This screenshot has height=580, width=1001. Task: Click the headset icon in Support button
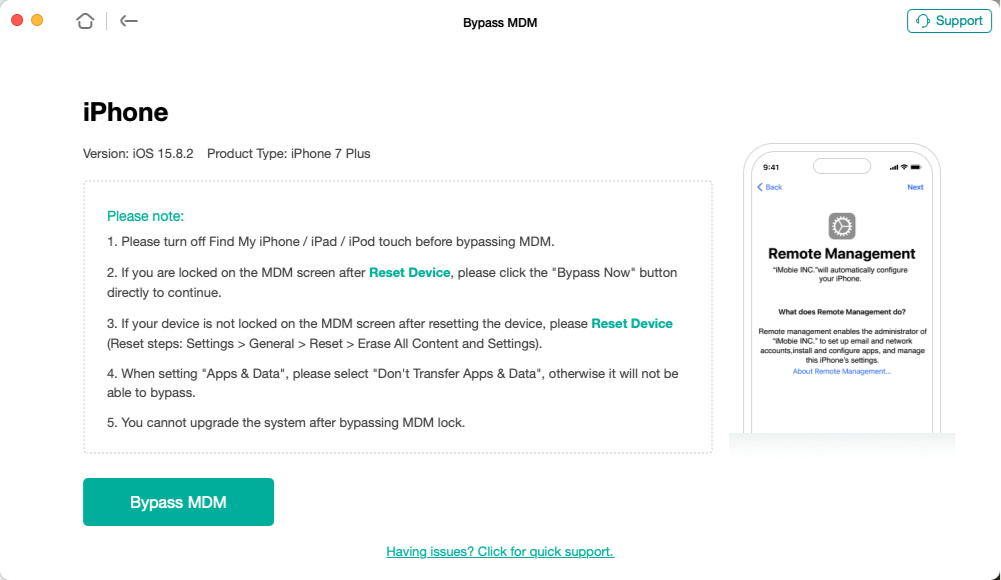(922, 21)
